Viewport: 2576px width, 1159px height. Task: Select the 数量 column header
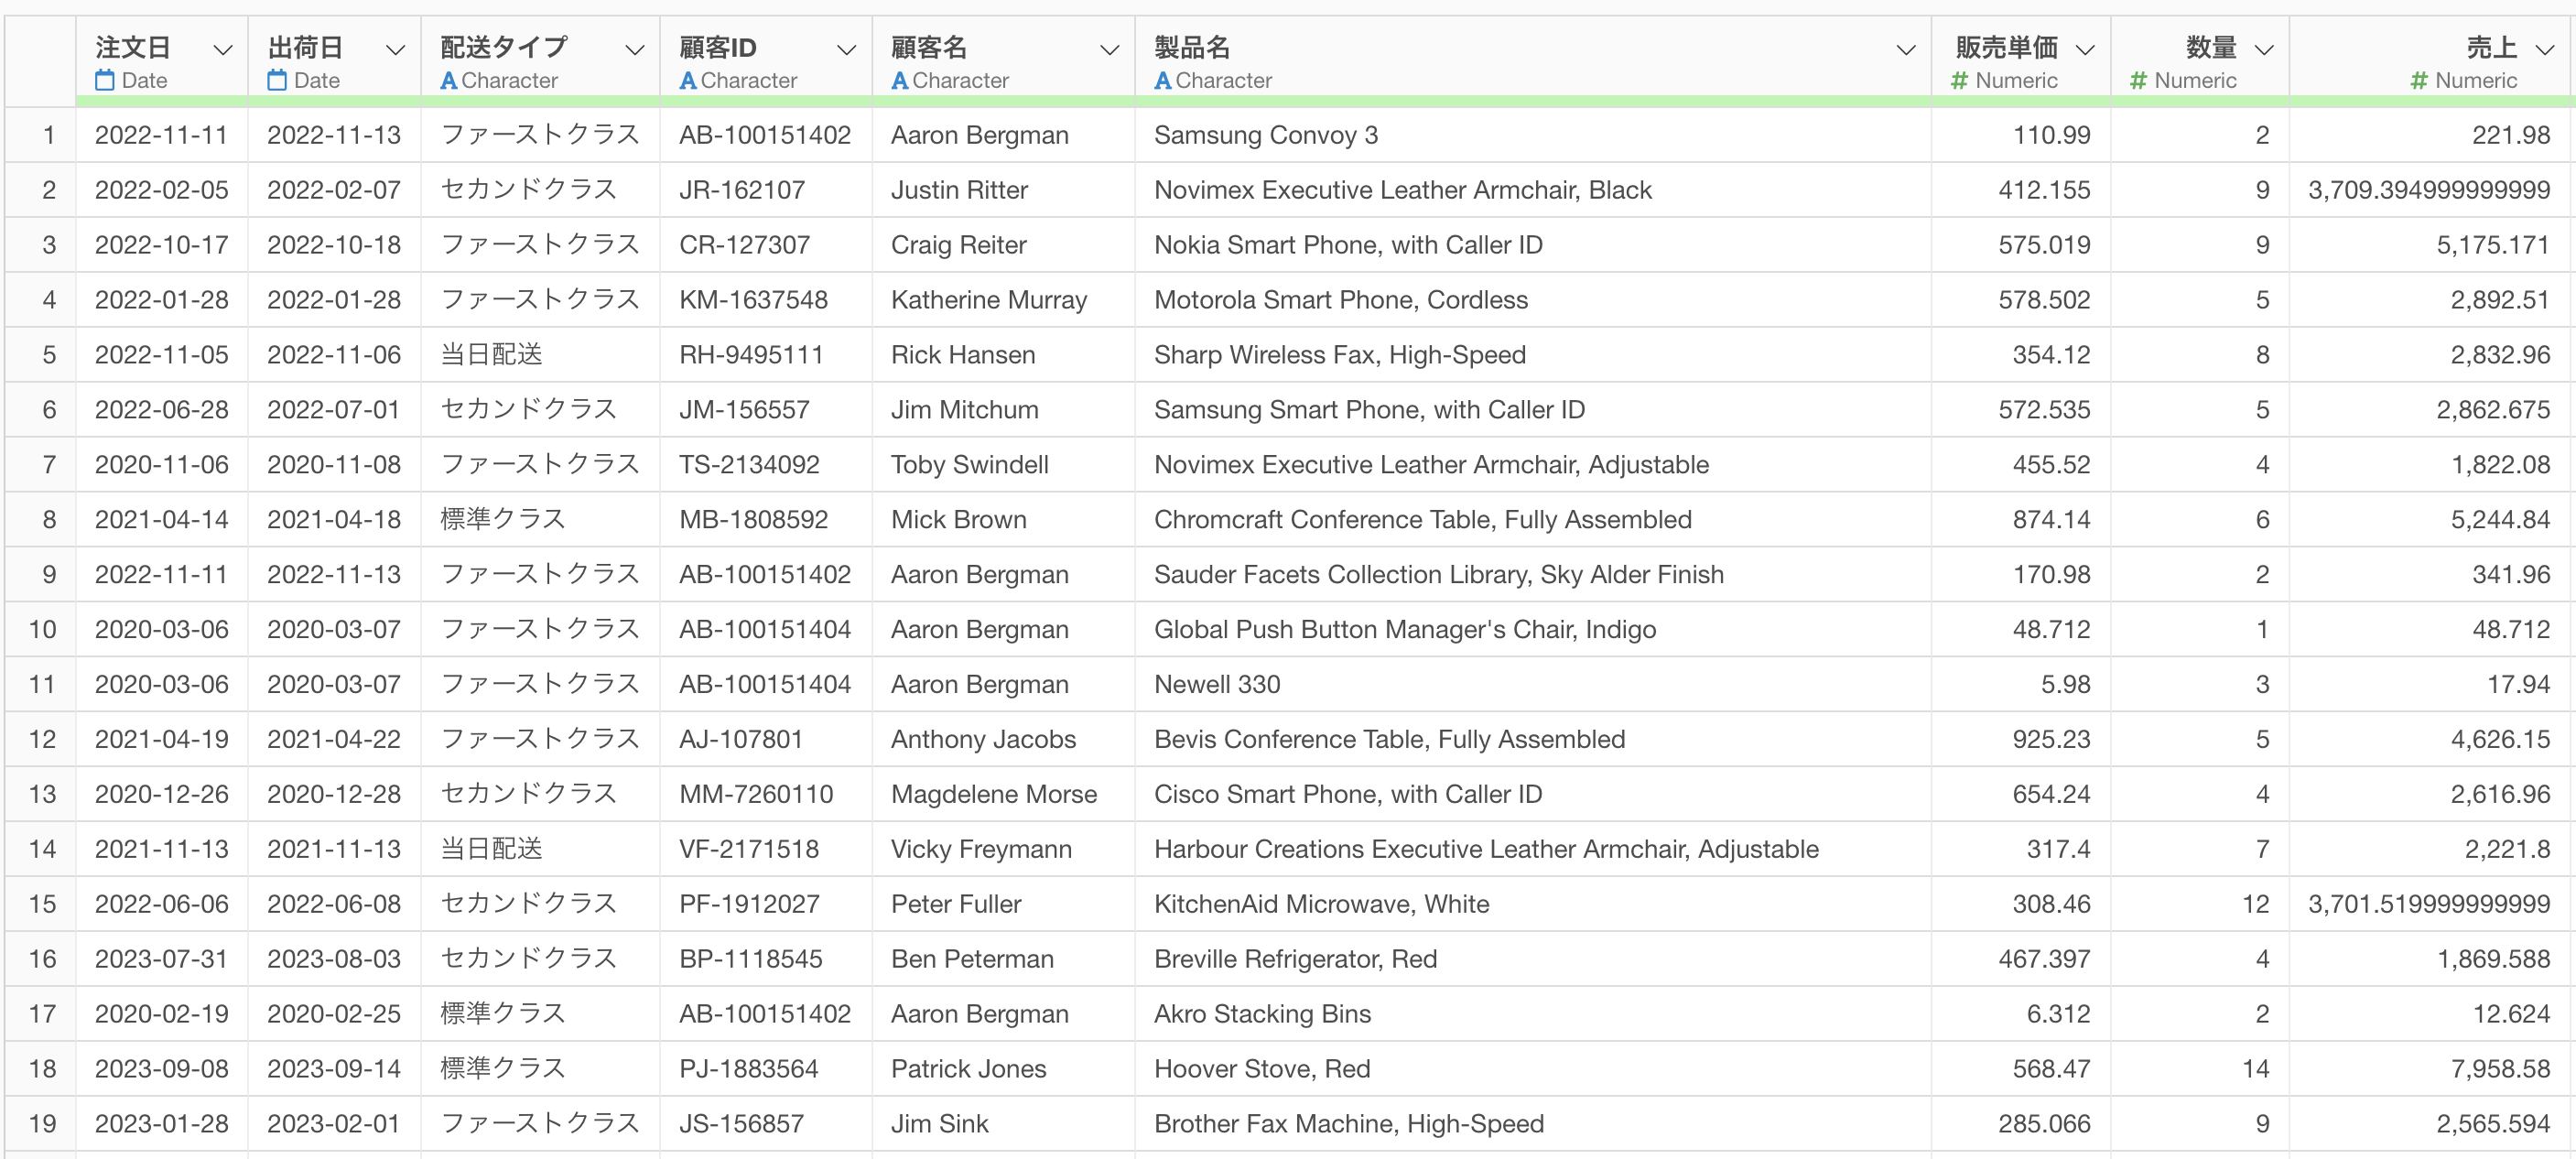2200,60
